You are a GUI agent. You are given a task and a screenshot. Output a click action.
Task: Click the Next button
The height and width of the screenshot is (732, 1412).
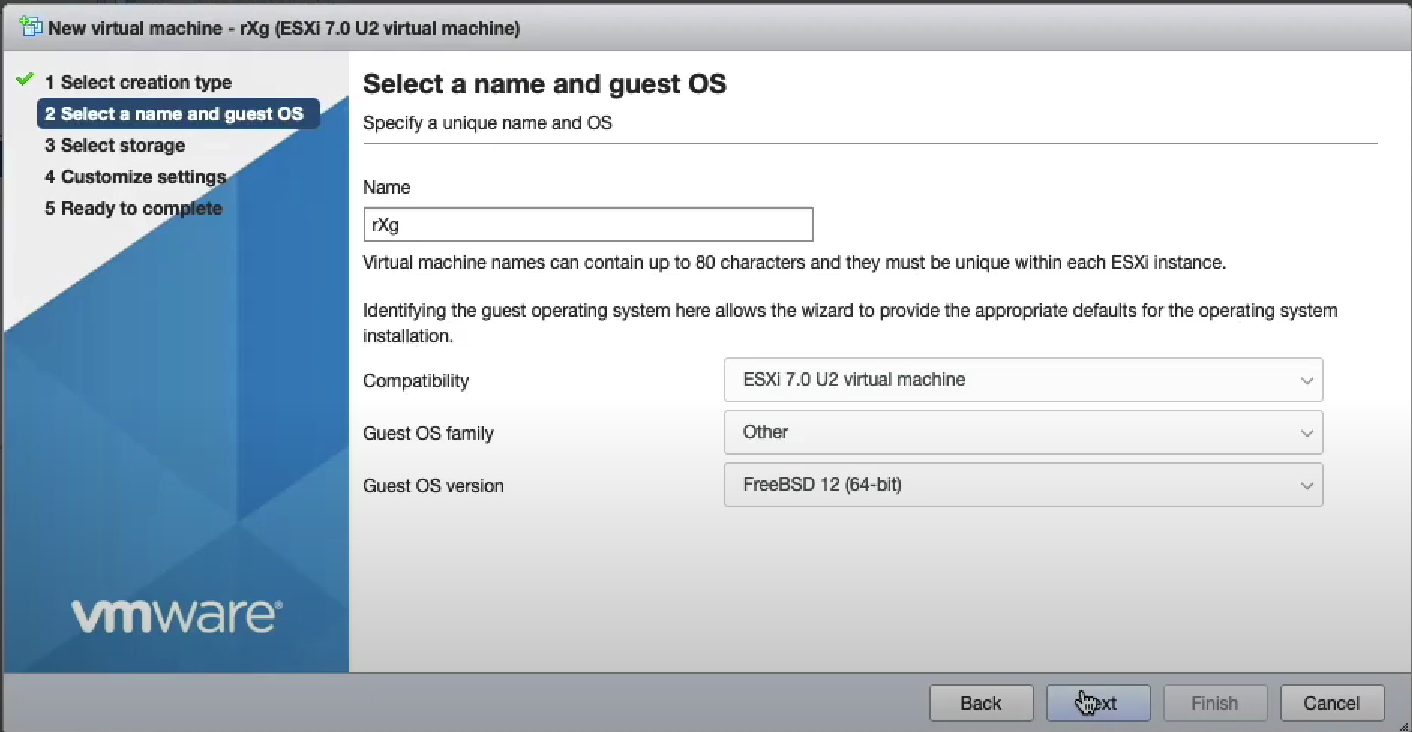(1098, 703)
